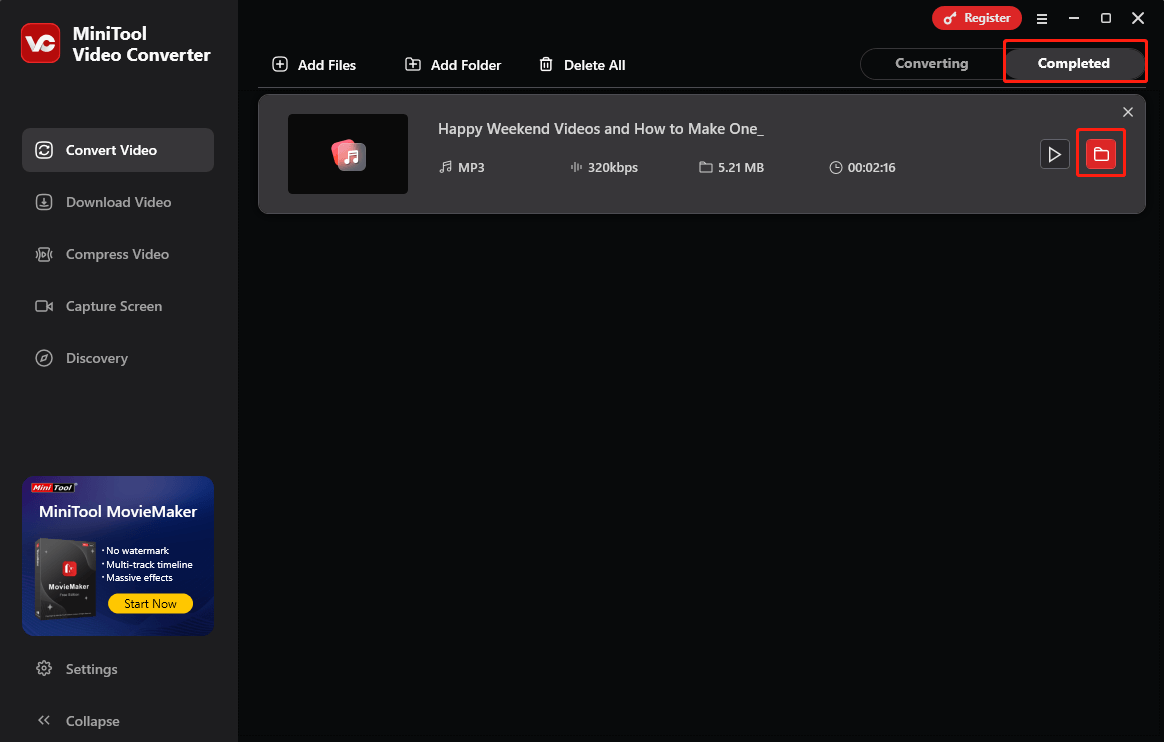Click the Collapse double-chevron icon
The width and height of the screenshot is (1164, 742).
(44, 720)
